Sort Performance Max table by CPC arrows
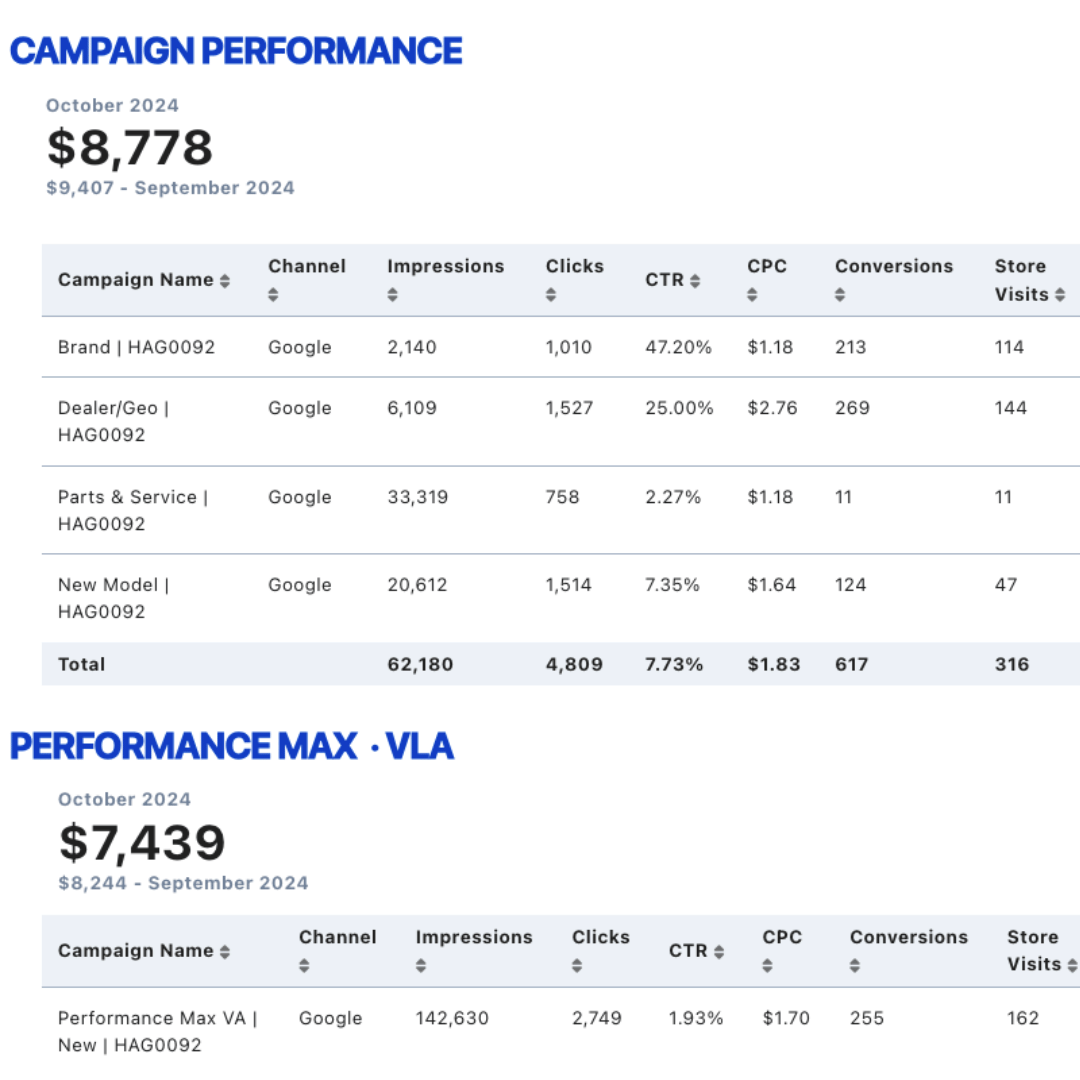1080x1080 pixels. pos(767,966)
